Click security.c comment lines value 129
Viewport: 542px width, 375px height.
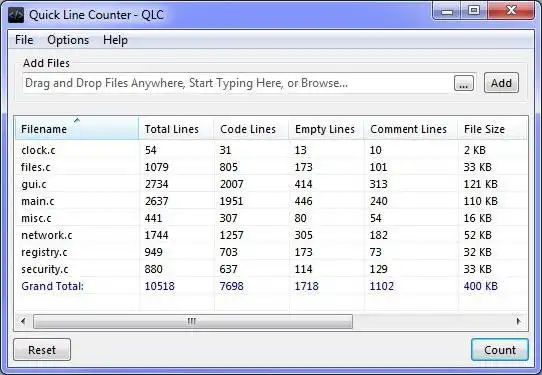click(379, 269)
